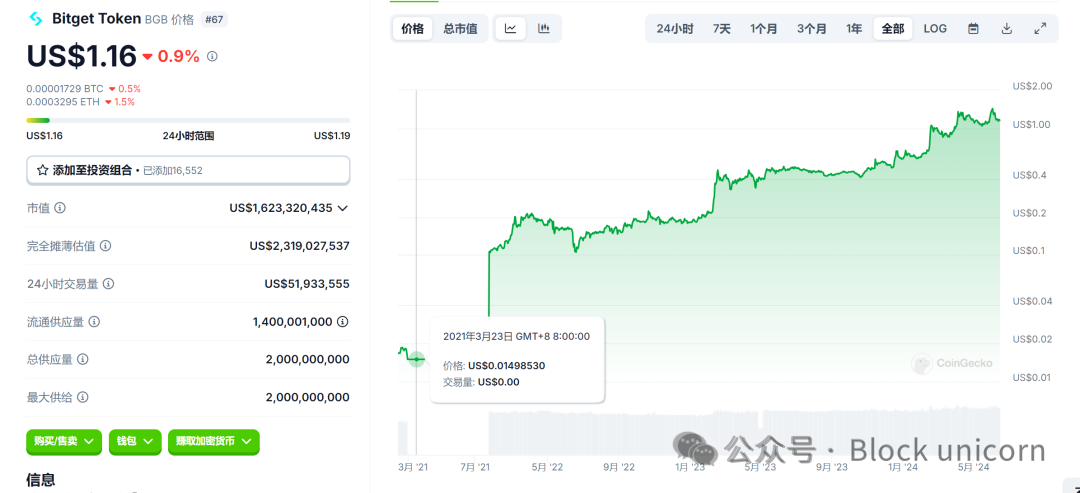
Task: Expand the 市值 value chevron
Action: tap(342, 208)
